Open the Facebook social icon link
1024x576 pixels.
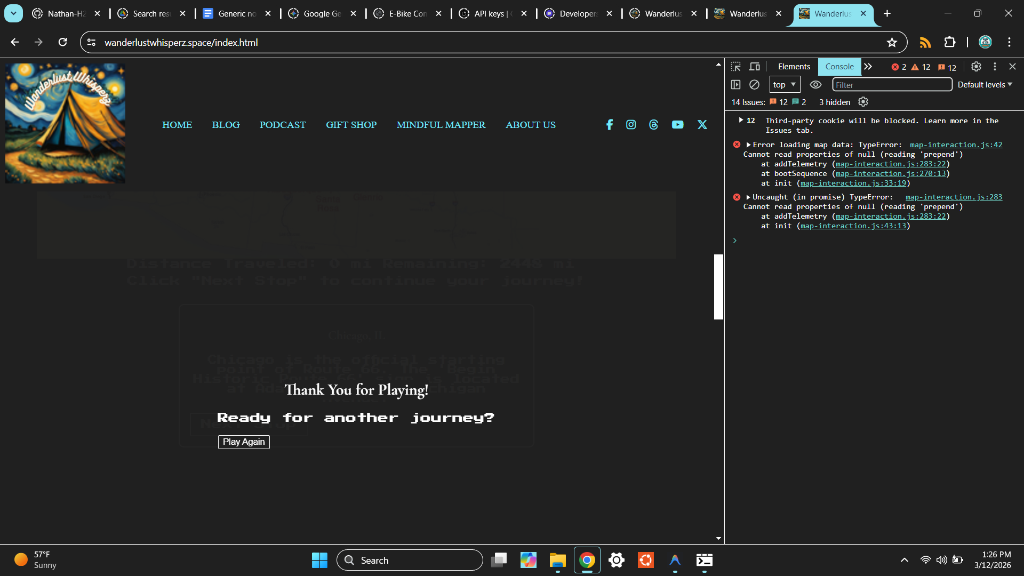click(609, 125)
